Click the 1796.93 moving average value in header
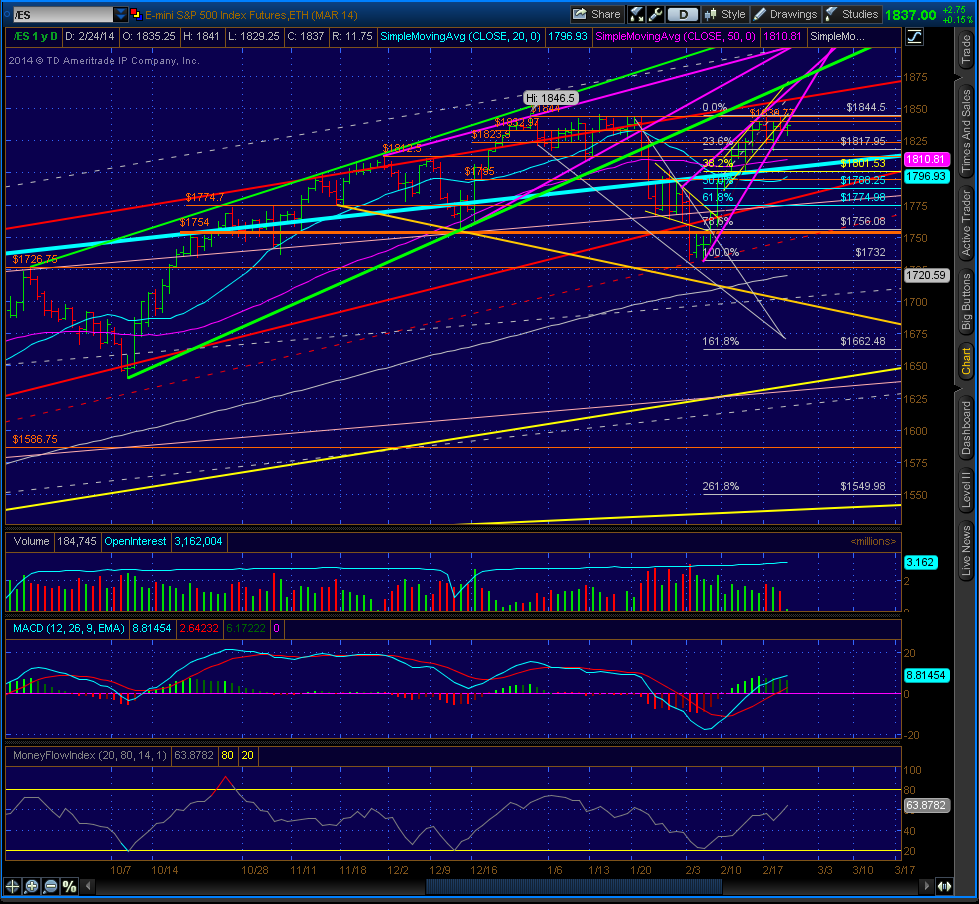979x904 pixels. tap(568, 37)
